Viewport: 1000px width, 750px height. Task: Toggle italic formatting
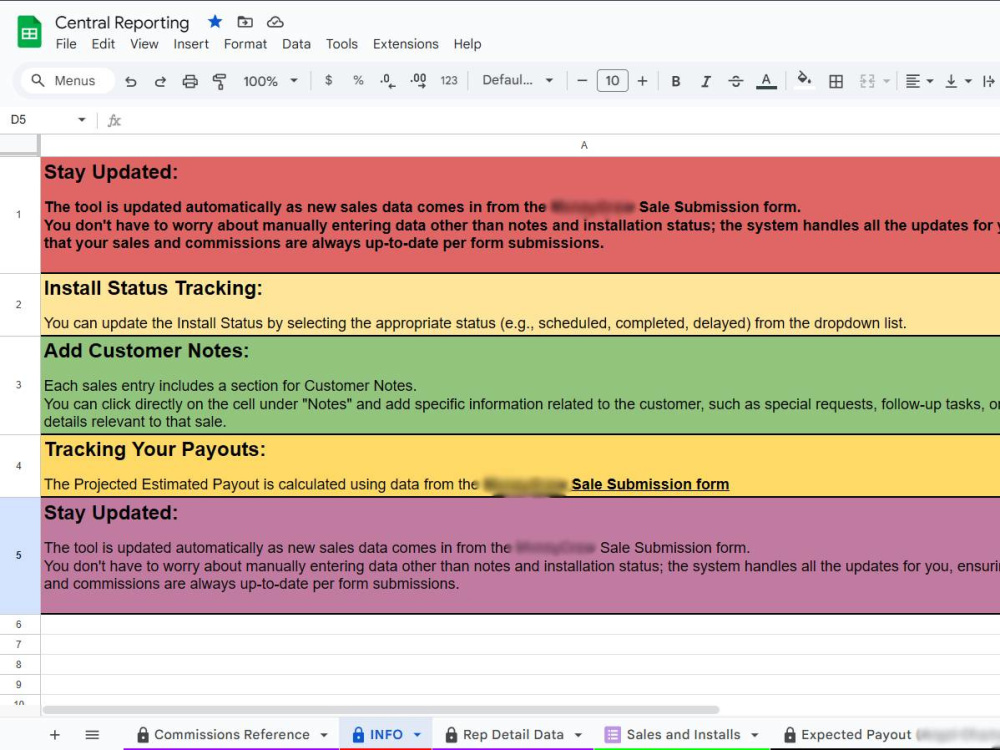(x=706, y=81)
